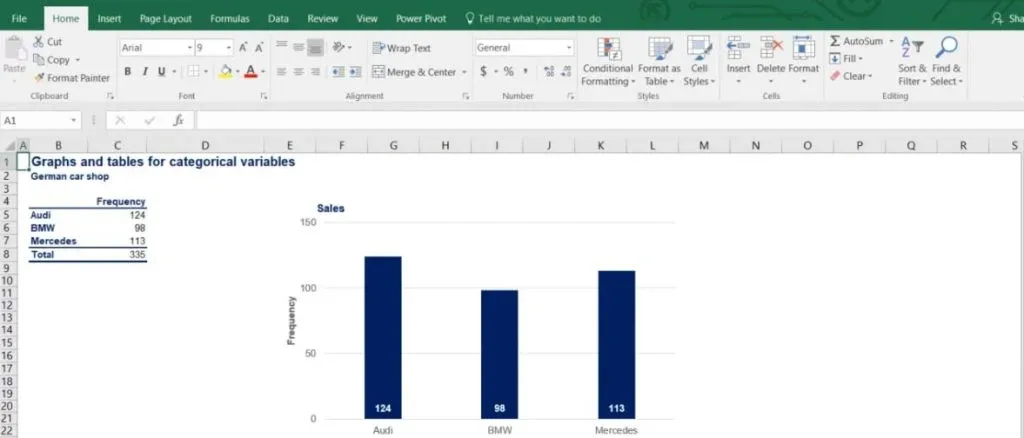
Task: Toggle Italic formatting
Action: (146, 72)
